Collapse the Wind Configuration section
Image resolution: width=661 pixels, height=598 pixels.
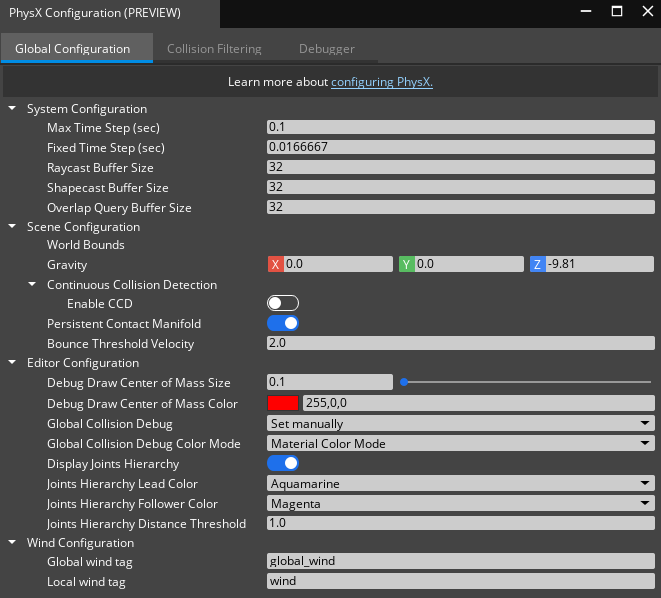(x=12, y=542)
